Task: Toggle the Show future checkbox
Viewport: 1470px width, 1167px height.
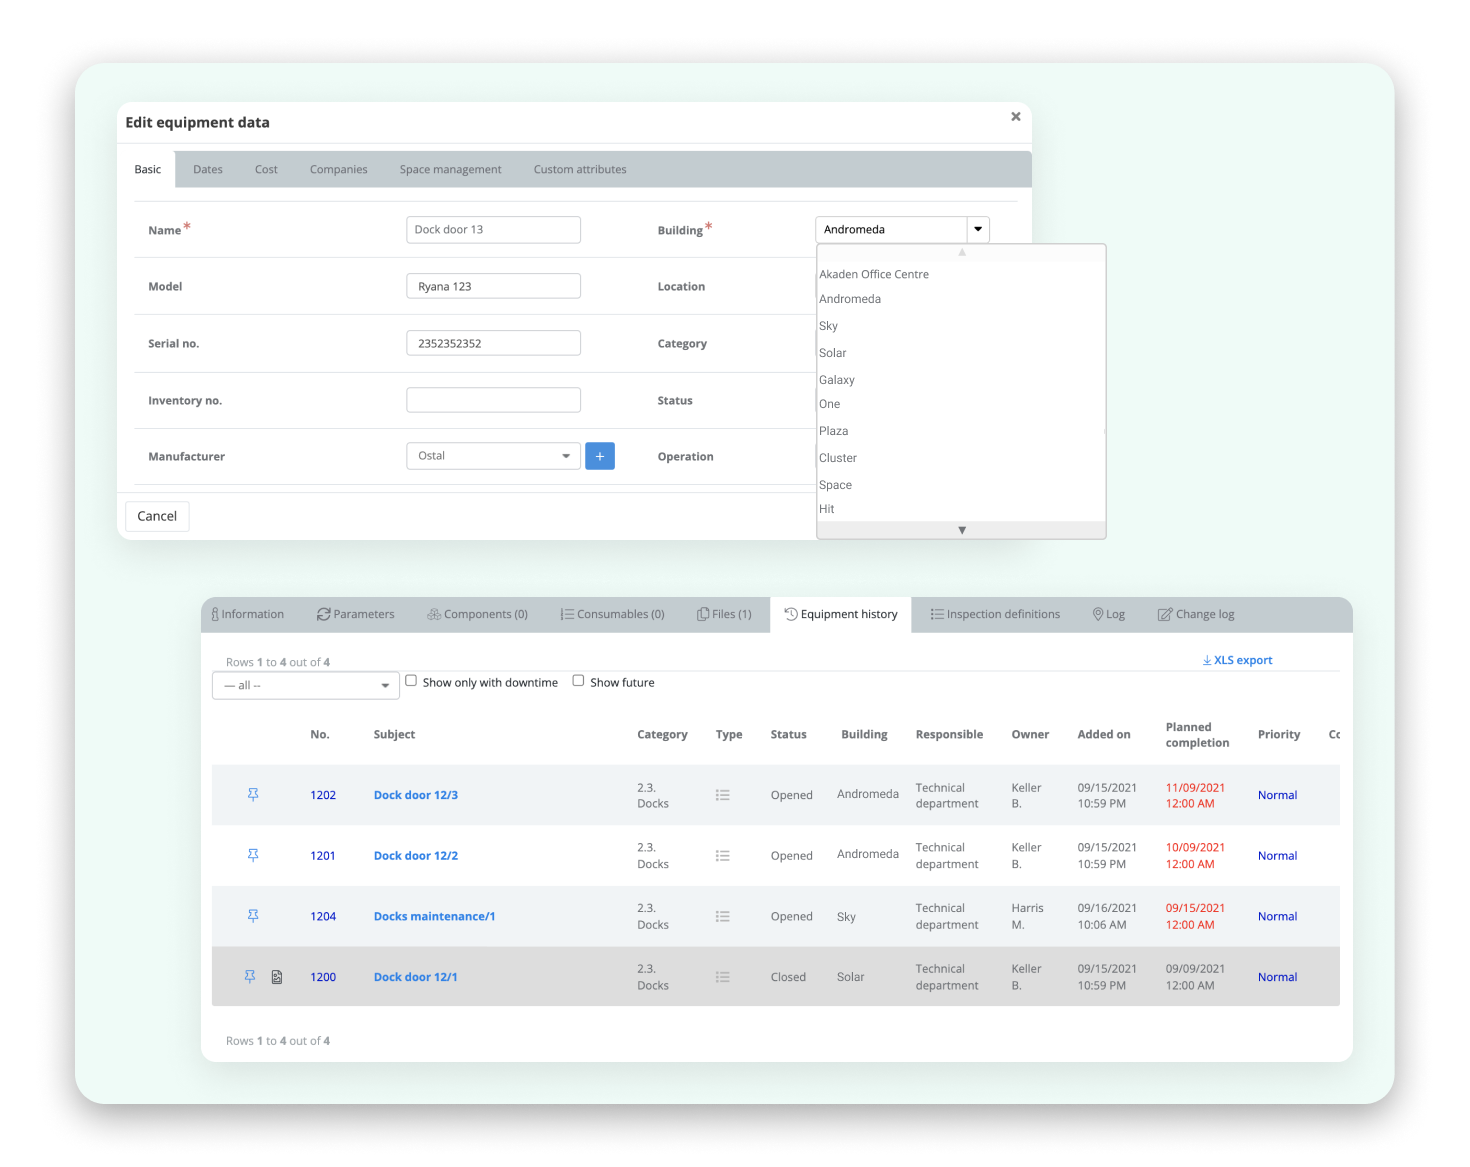Action: click(x=578, y=681)
